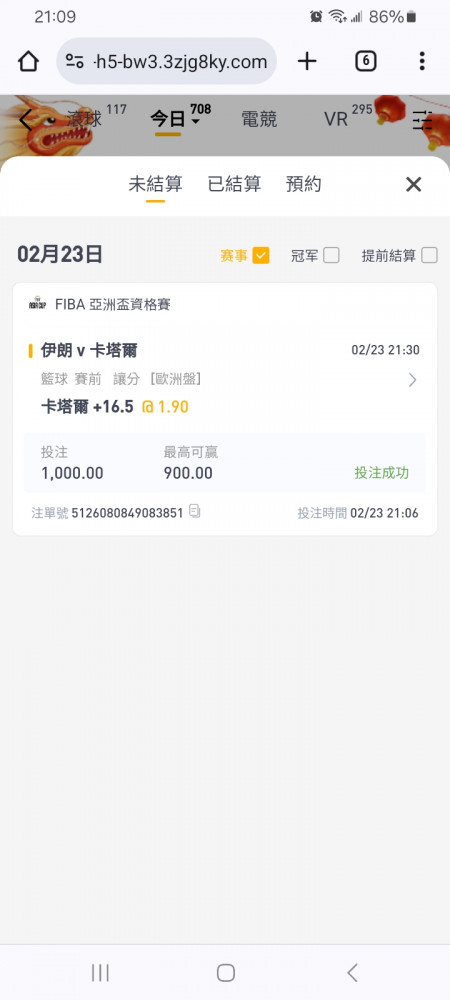450x1000 pixels.
Task: Close the bet records panel
Action: coord(414,184)
